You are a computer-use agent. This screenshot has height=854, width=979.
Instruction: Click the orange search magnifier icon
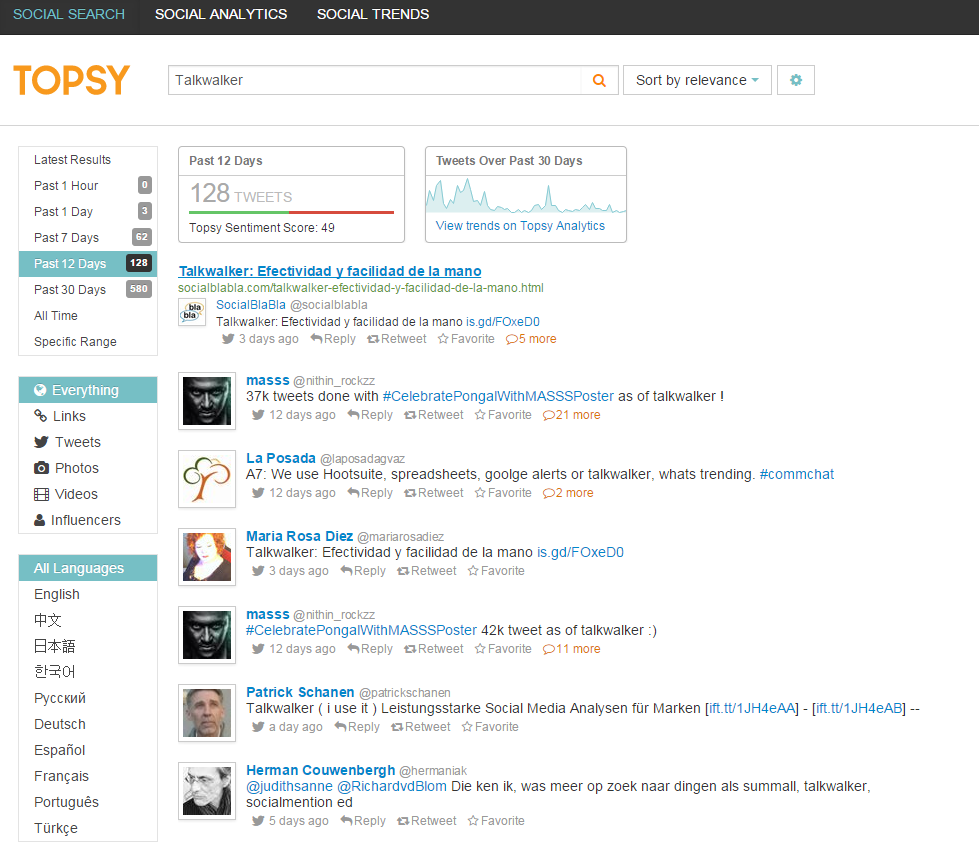coord(599,80)
